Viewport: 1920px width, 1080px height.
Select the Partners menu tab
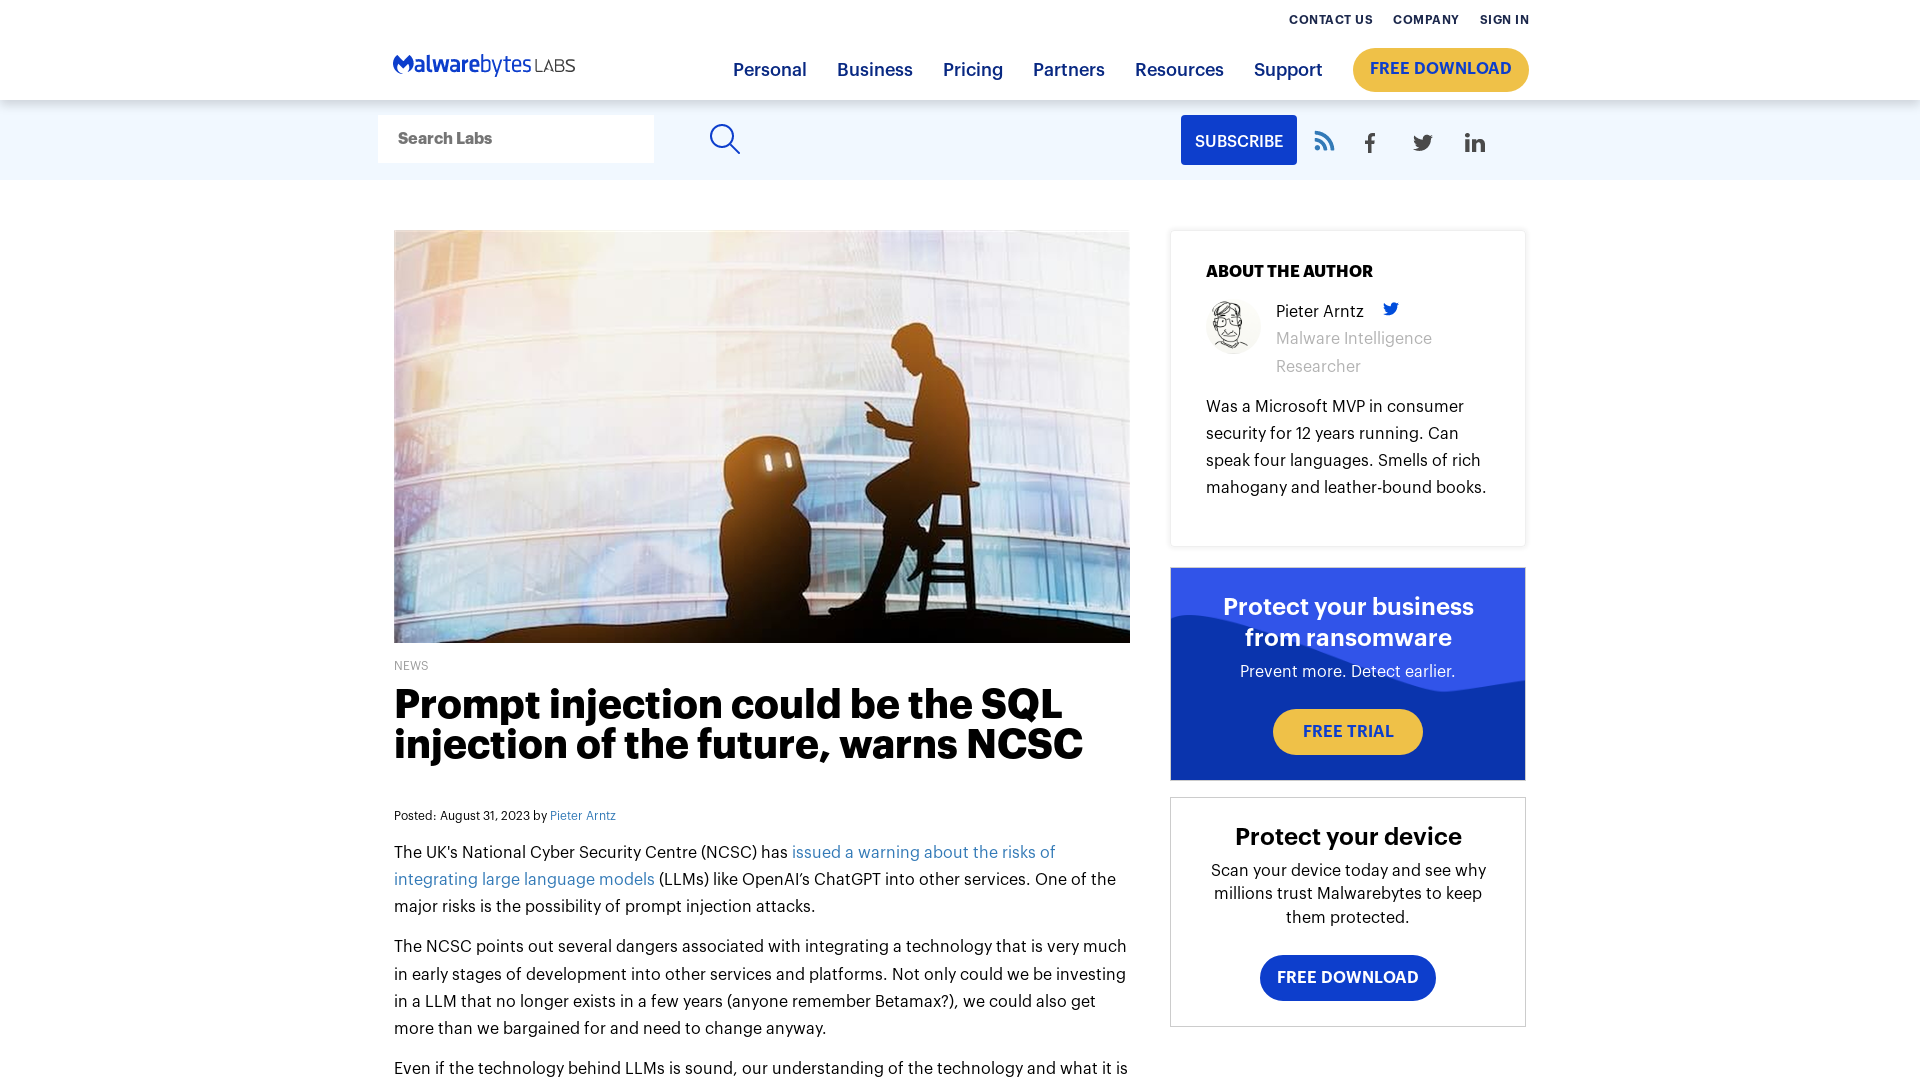[1068, 70]
